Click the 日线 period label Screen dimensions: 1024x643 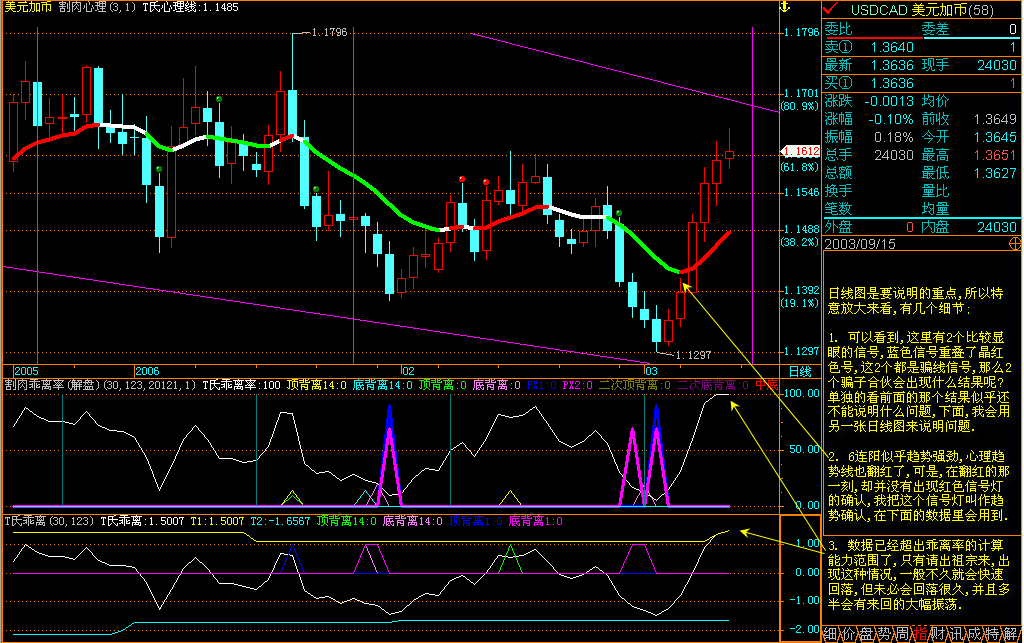click(799, 371)
